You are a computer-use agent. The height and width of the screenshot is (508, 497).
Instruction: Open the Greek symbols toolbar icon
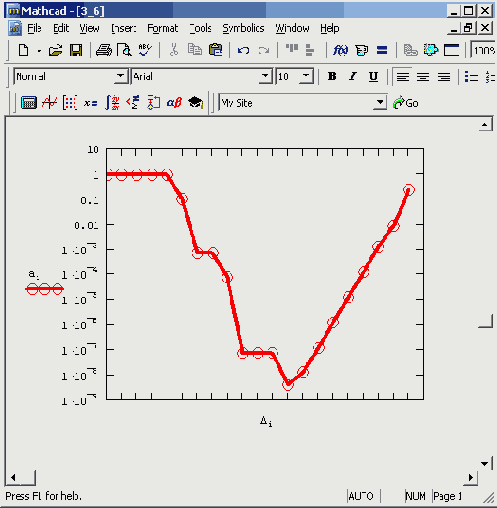[174, 103]
